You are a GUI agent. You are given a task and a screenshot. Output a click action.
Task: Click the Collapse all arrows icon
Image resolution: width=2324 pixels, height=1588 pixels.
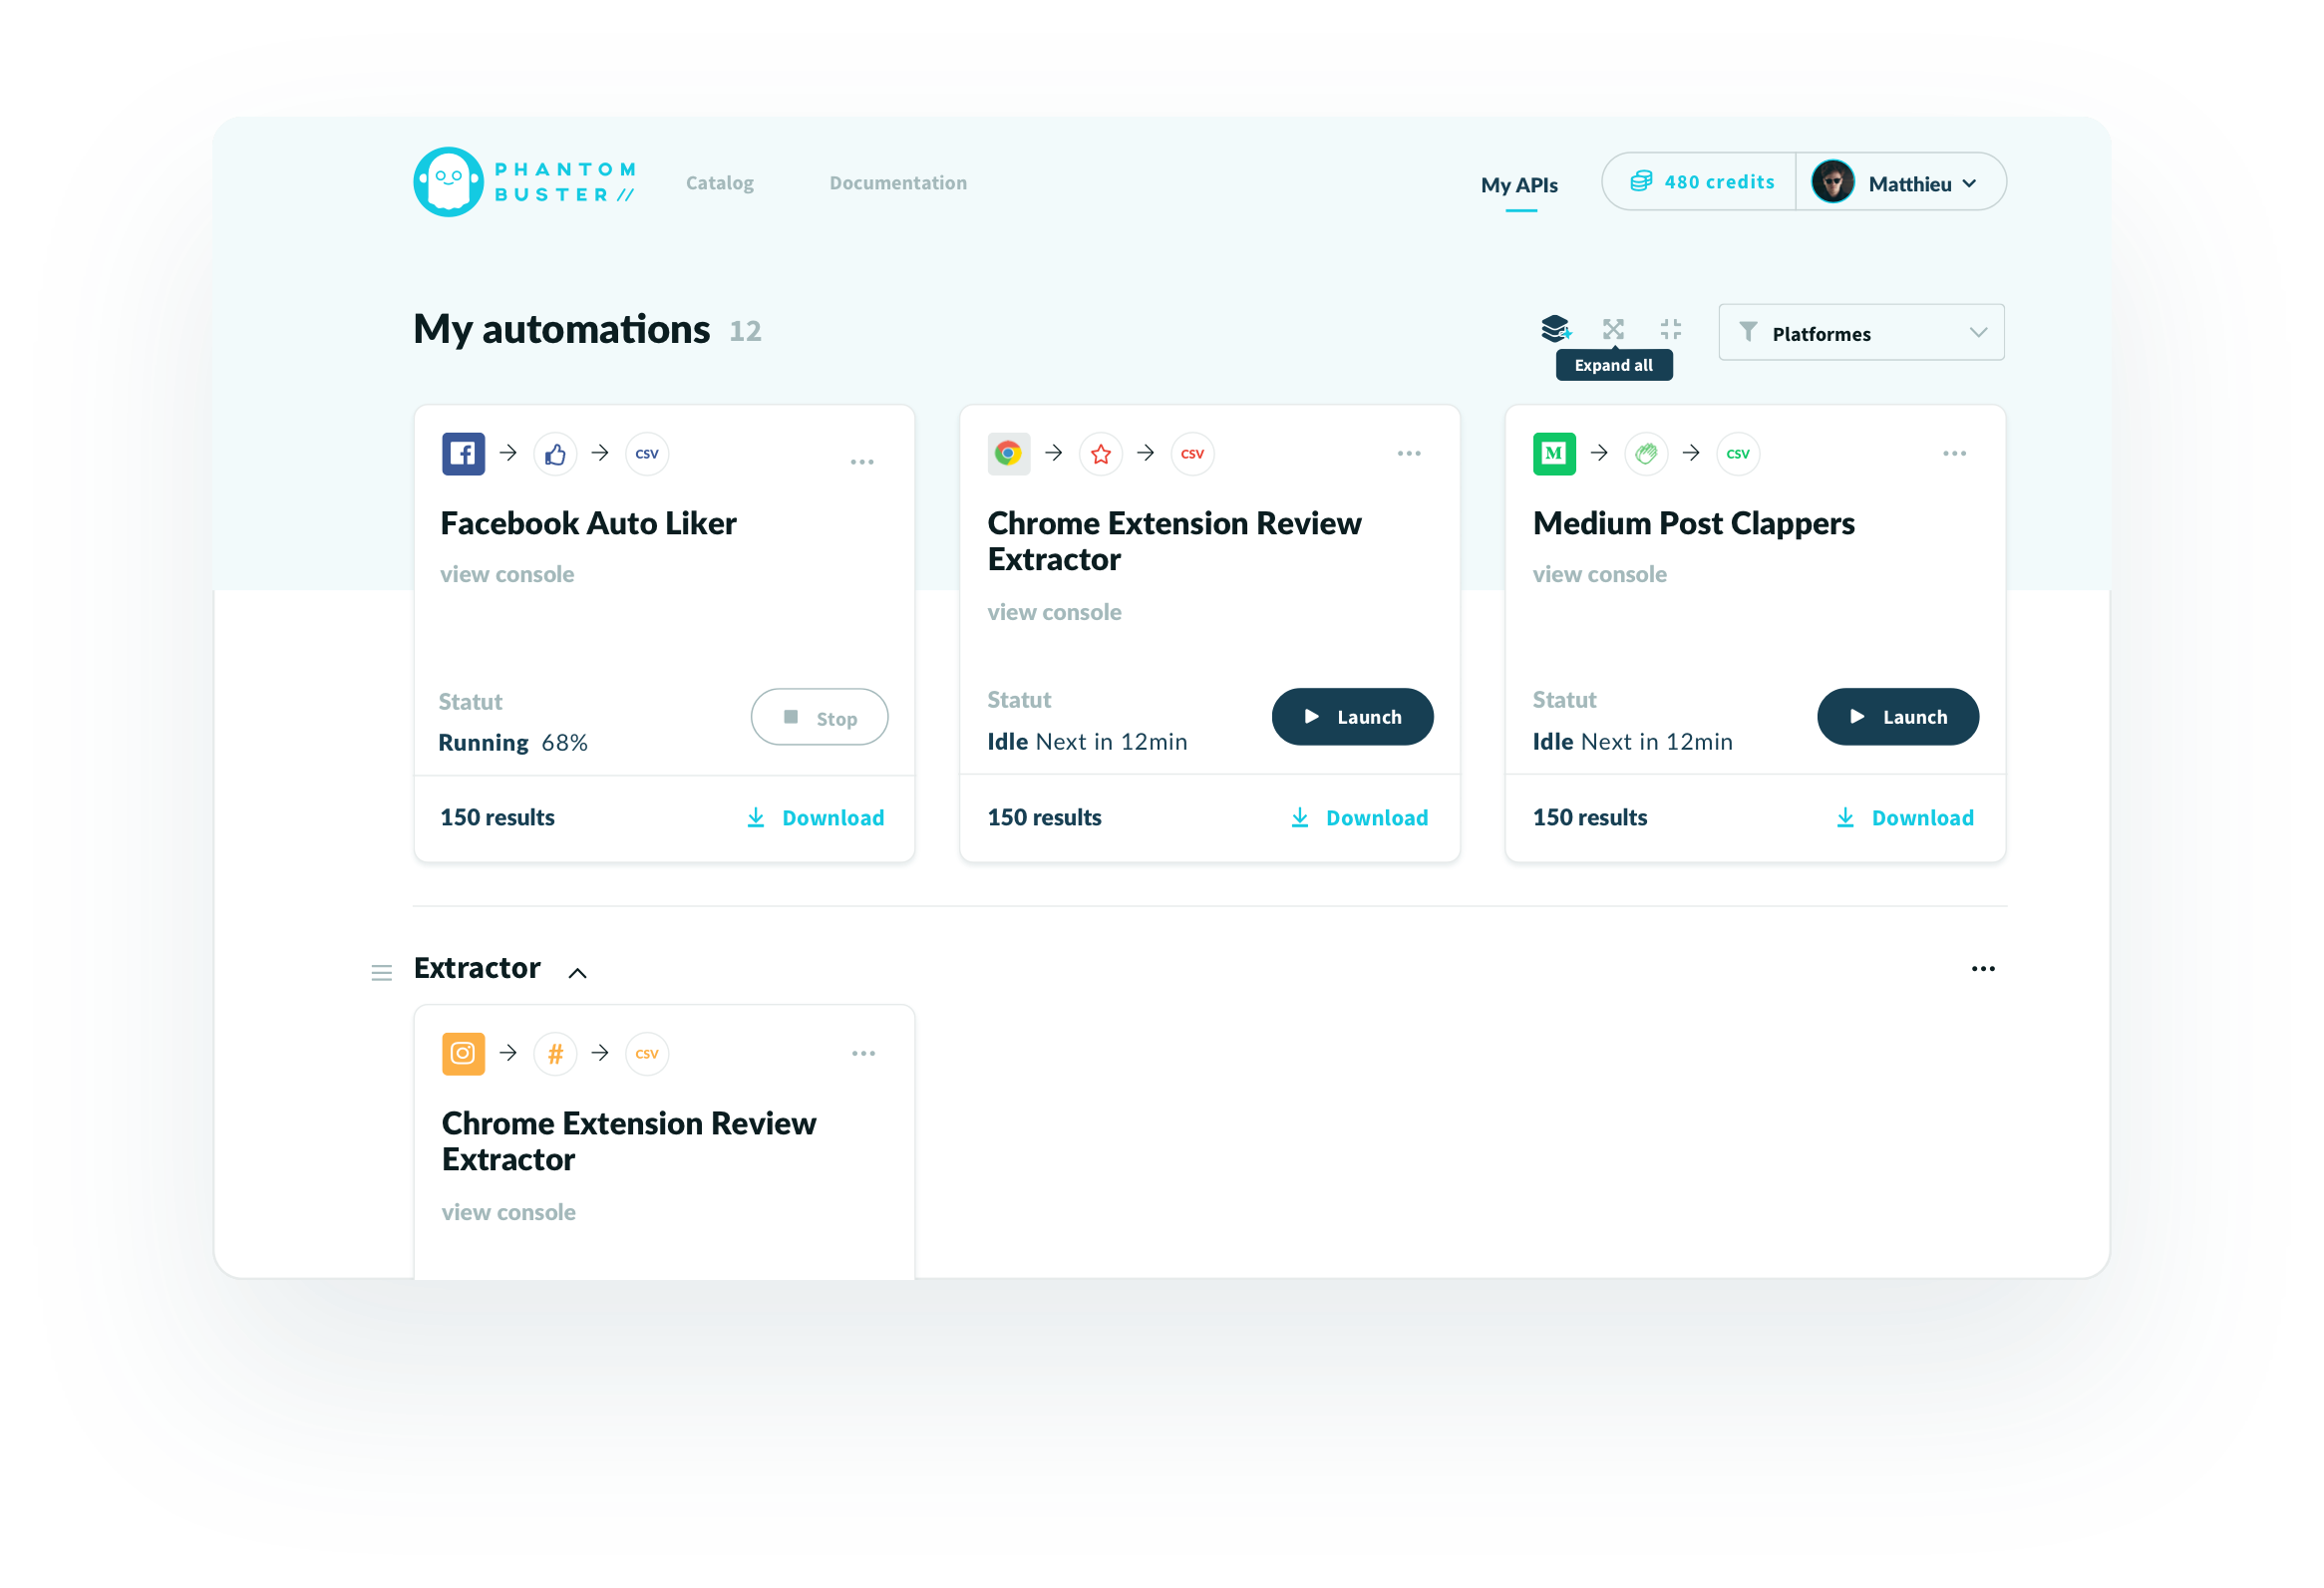(x=1670, y=328)
